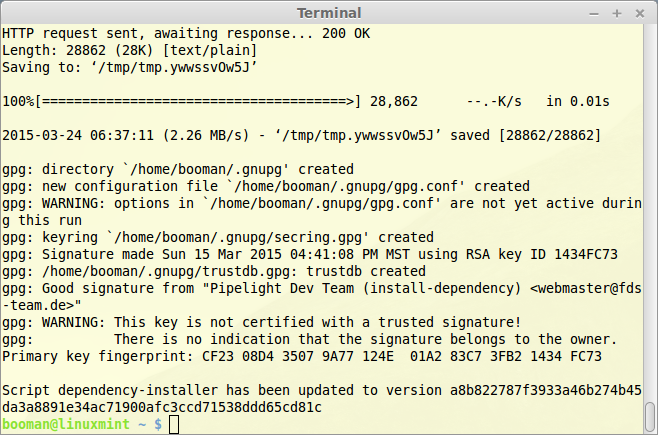Close the Terminal window
Image resolution: width=658 pixels, height=435 pixels.
640,14
